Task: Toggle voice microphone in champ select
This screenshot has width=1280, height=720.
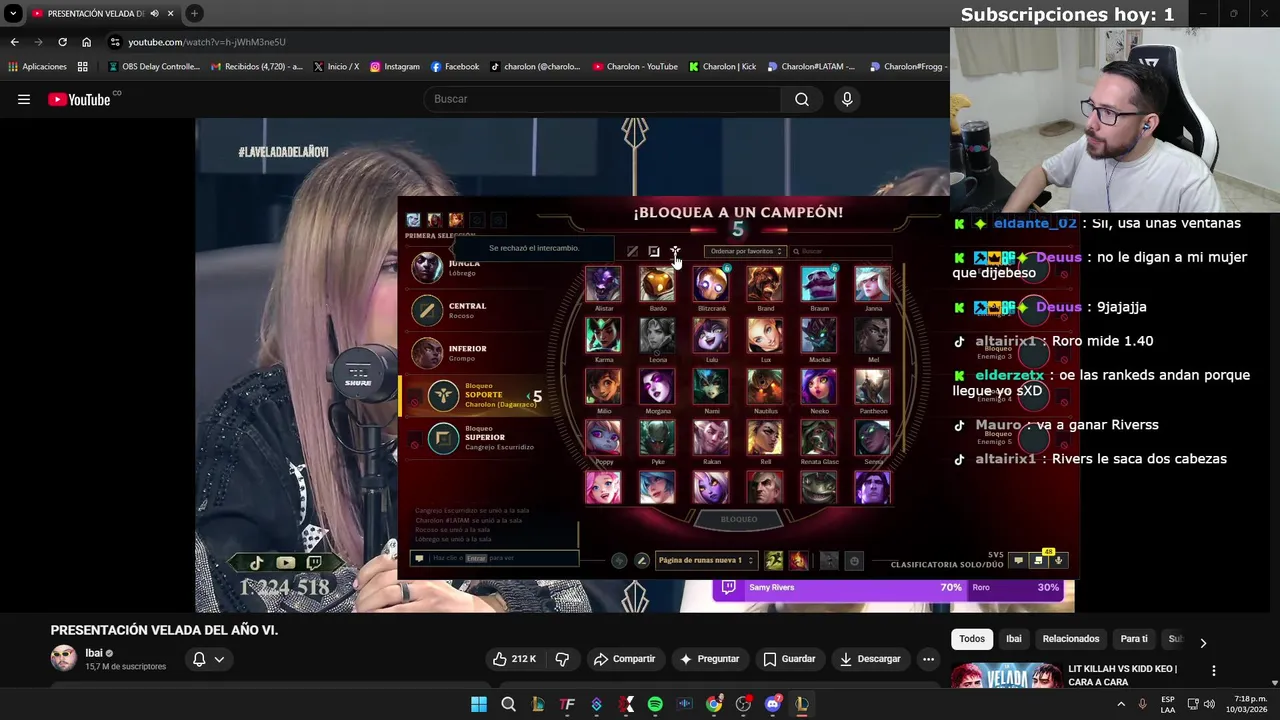Action: coord(1058,560)
